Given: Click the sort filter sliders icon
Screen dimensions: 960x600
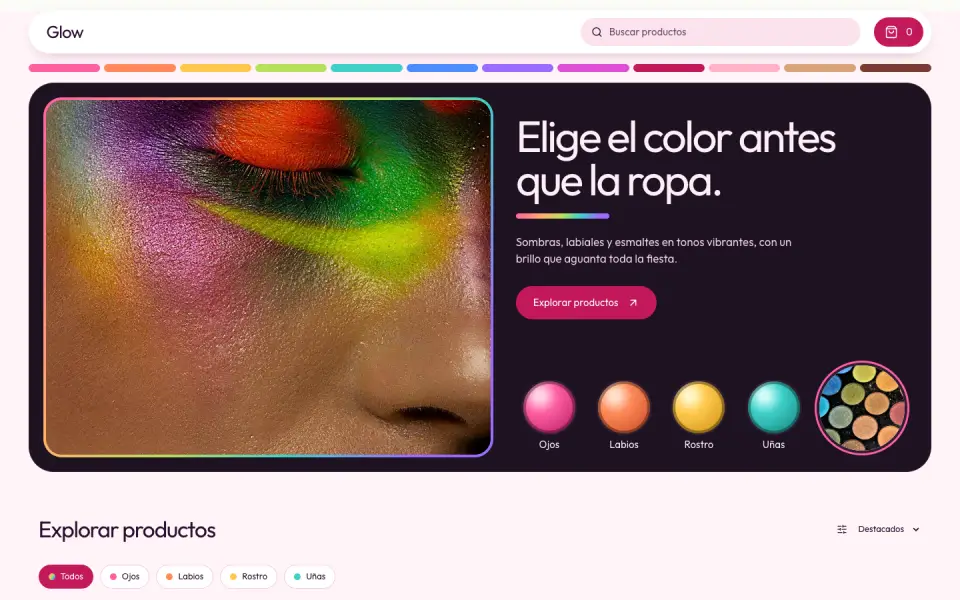Looking at the screenshot, I should [842, 529].
